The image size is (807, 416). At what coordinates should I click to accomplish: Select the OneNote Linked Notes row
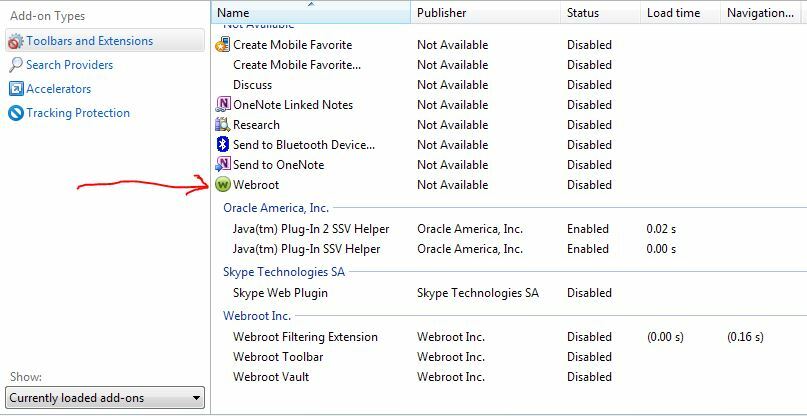click(510, 105)
